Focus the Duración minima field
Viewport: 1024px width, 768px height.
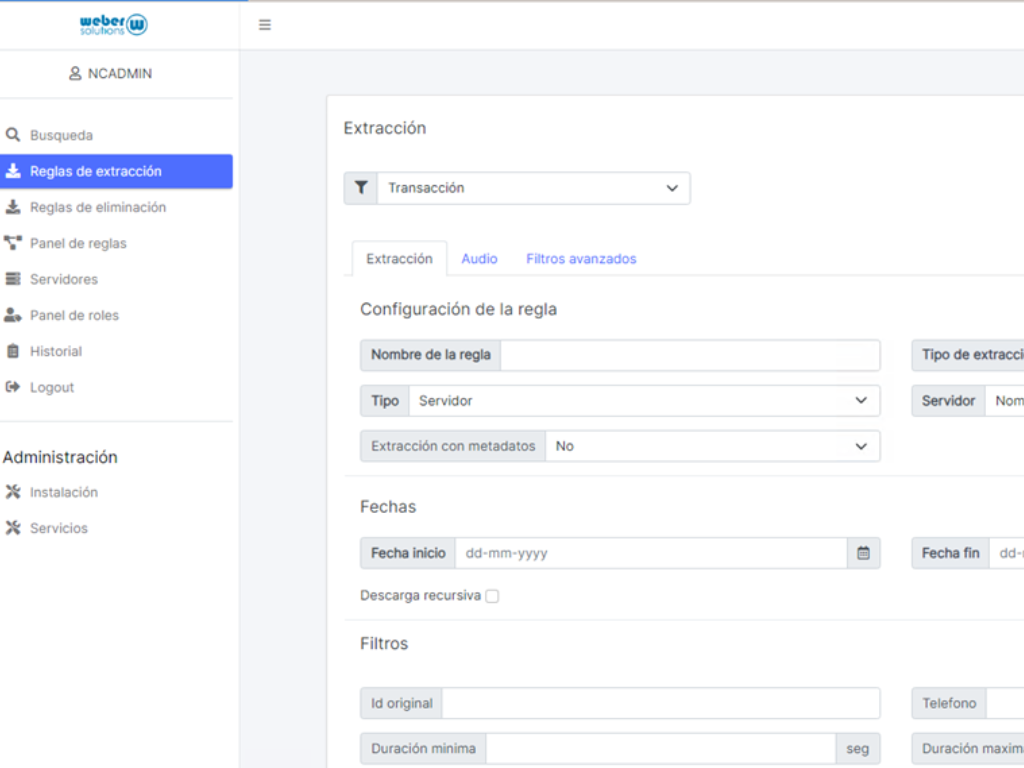(661, 748)
